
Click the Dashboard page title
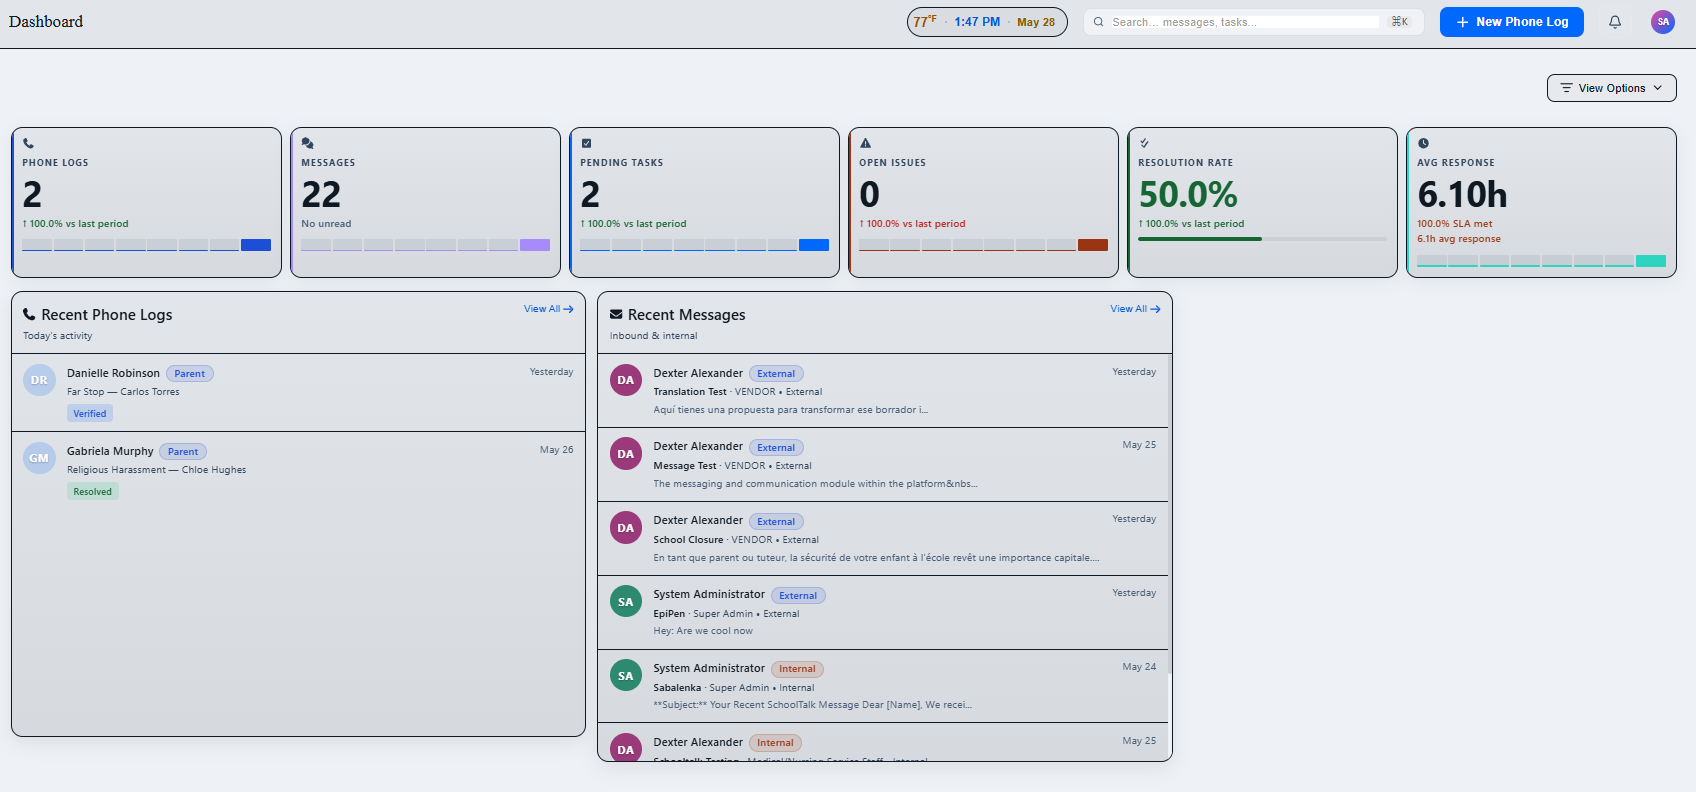pos(46,22)
